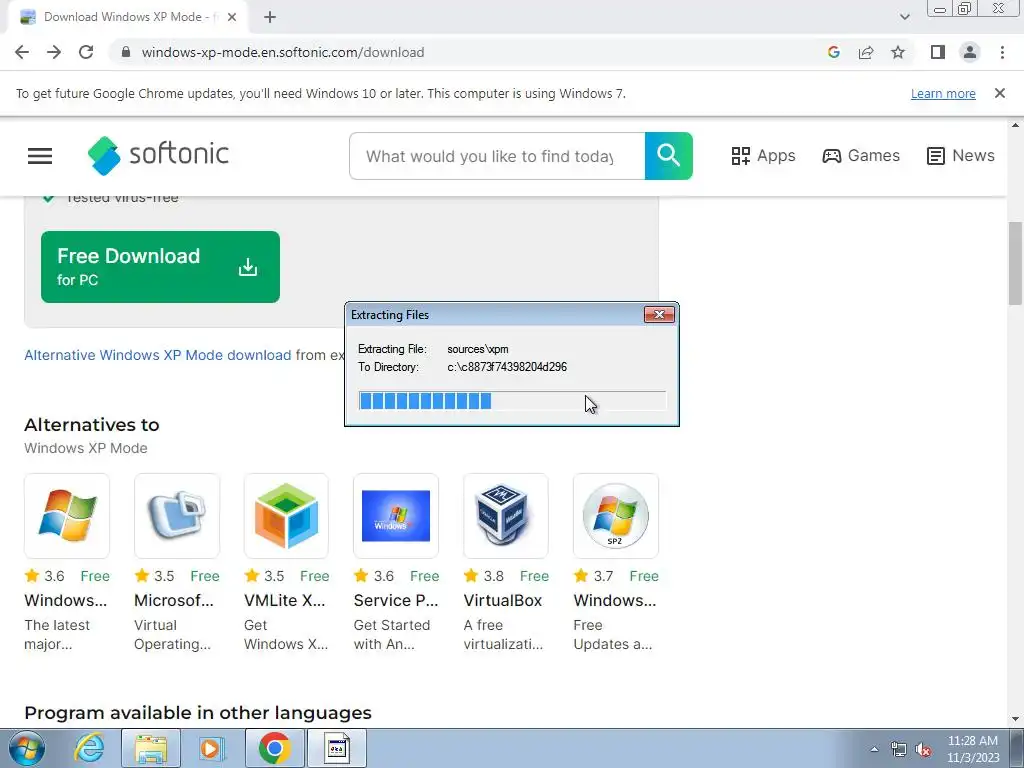The height and width of the screenshot is (768, 1024).
Task: Click the extraction progress bar
Action: point(512,400)
